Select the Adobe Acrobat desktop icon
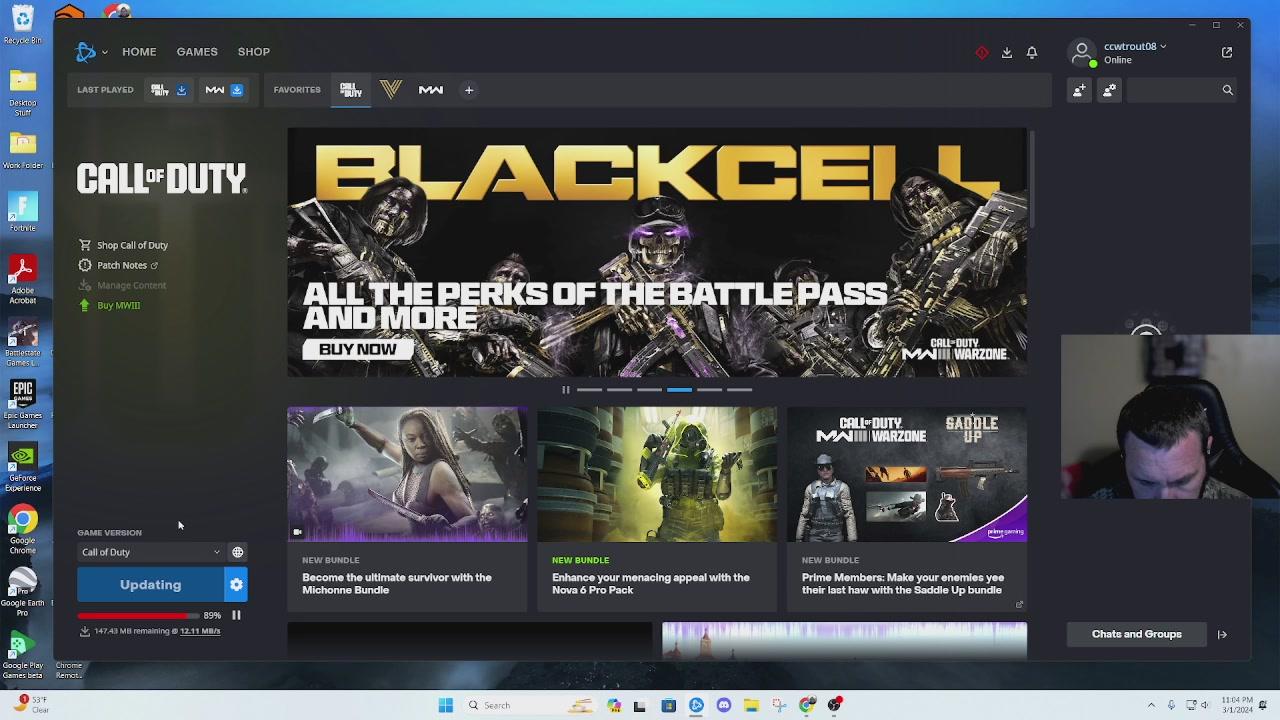Viewport: 1280px width, 720px height. (23, 279)
